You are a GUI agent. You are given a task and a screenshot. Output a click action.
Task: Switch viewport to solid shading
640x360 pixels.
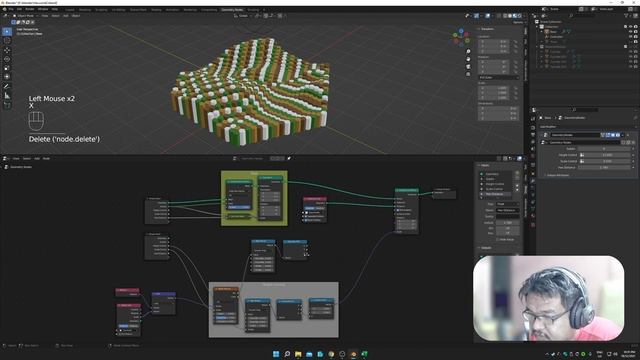coord(510,16)
